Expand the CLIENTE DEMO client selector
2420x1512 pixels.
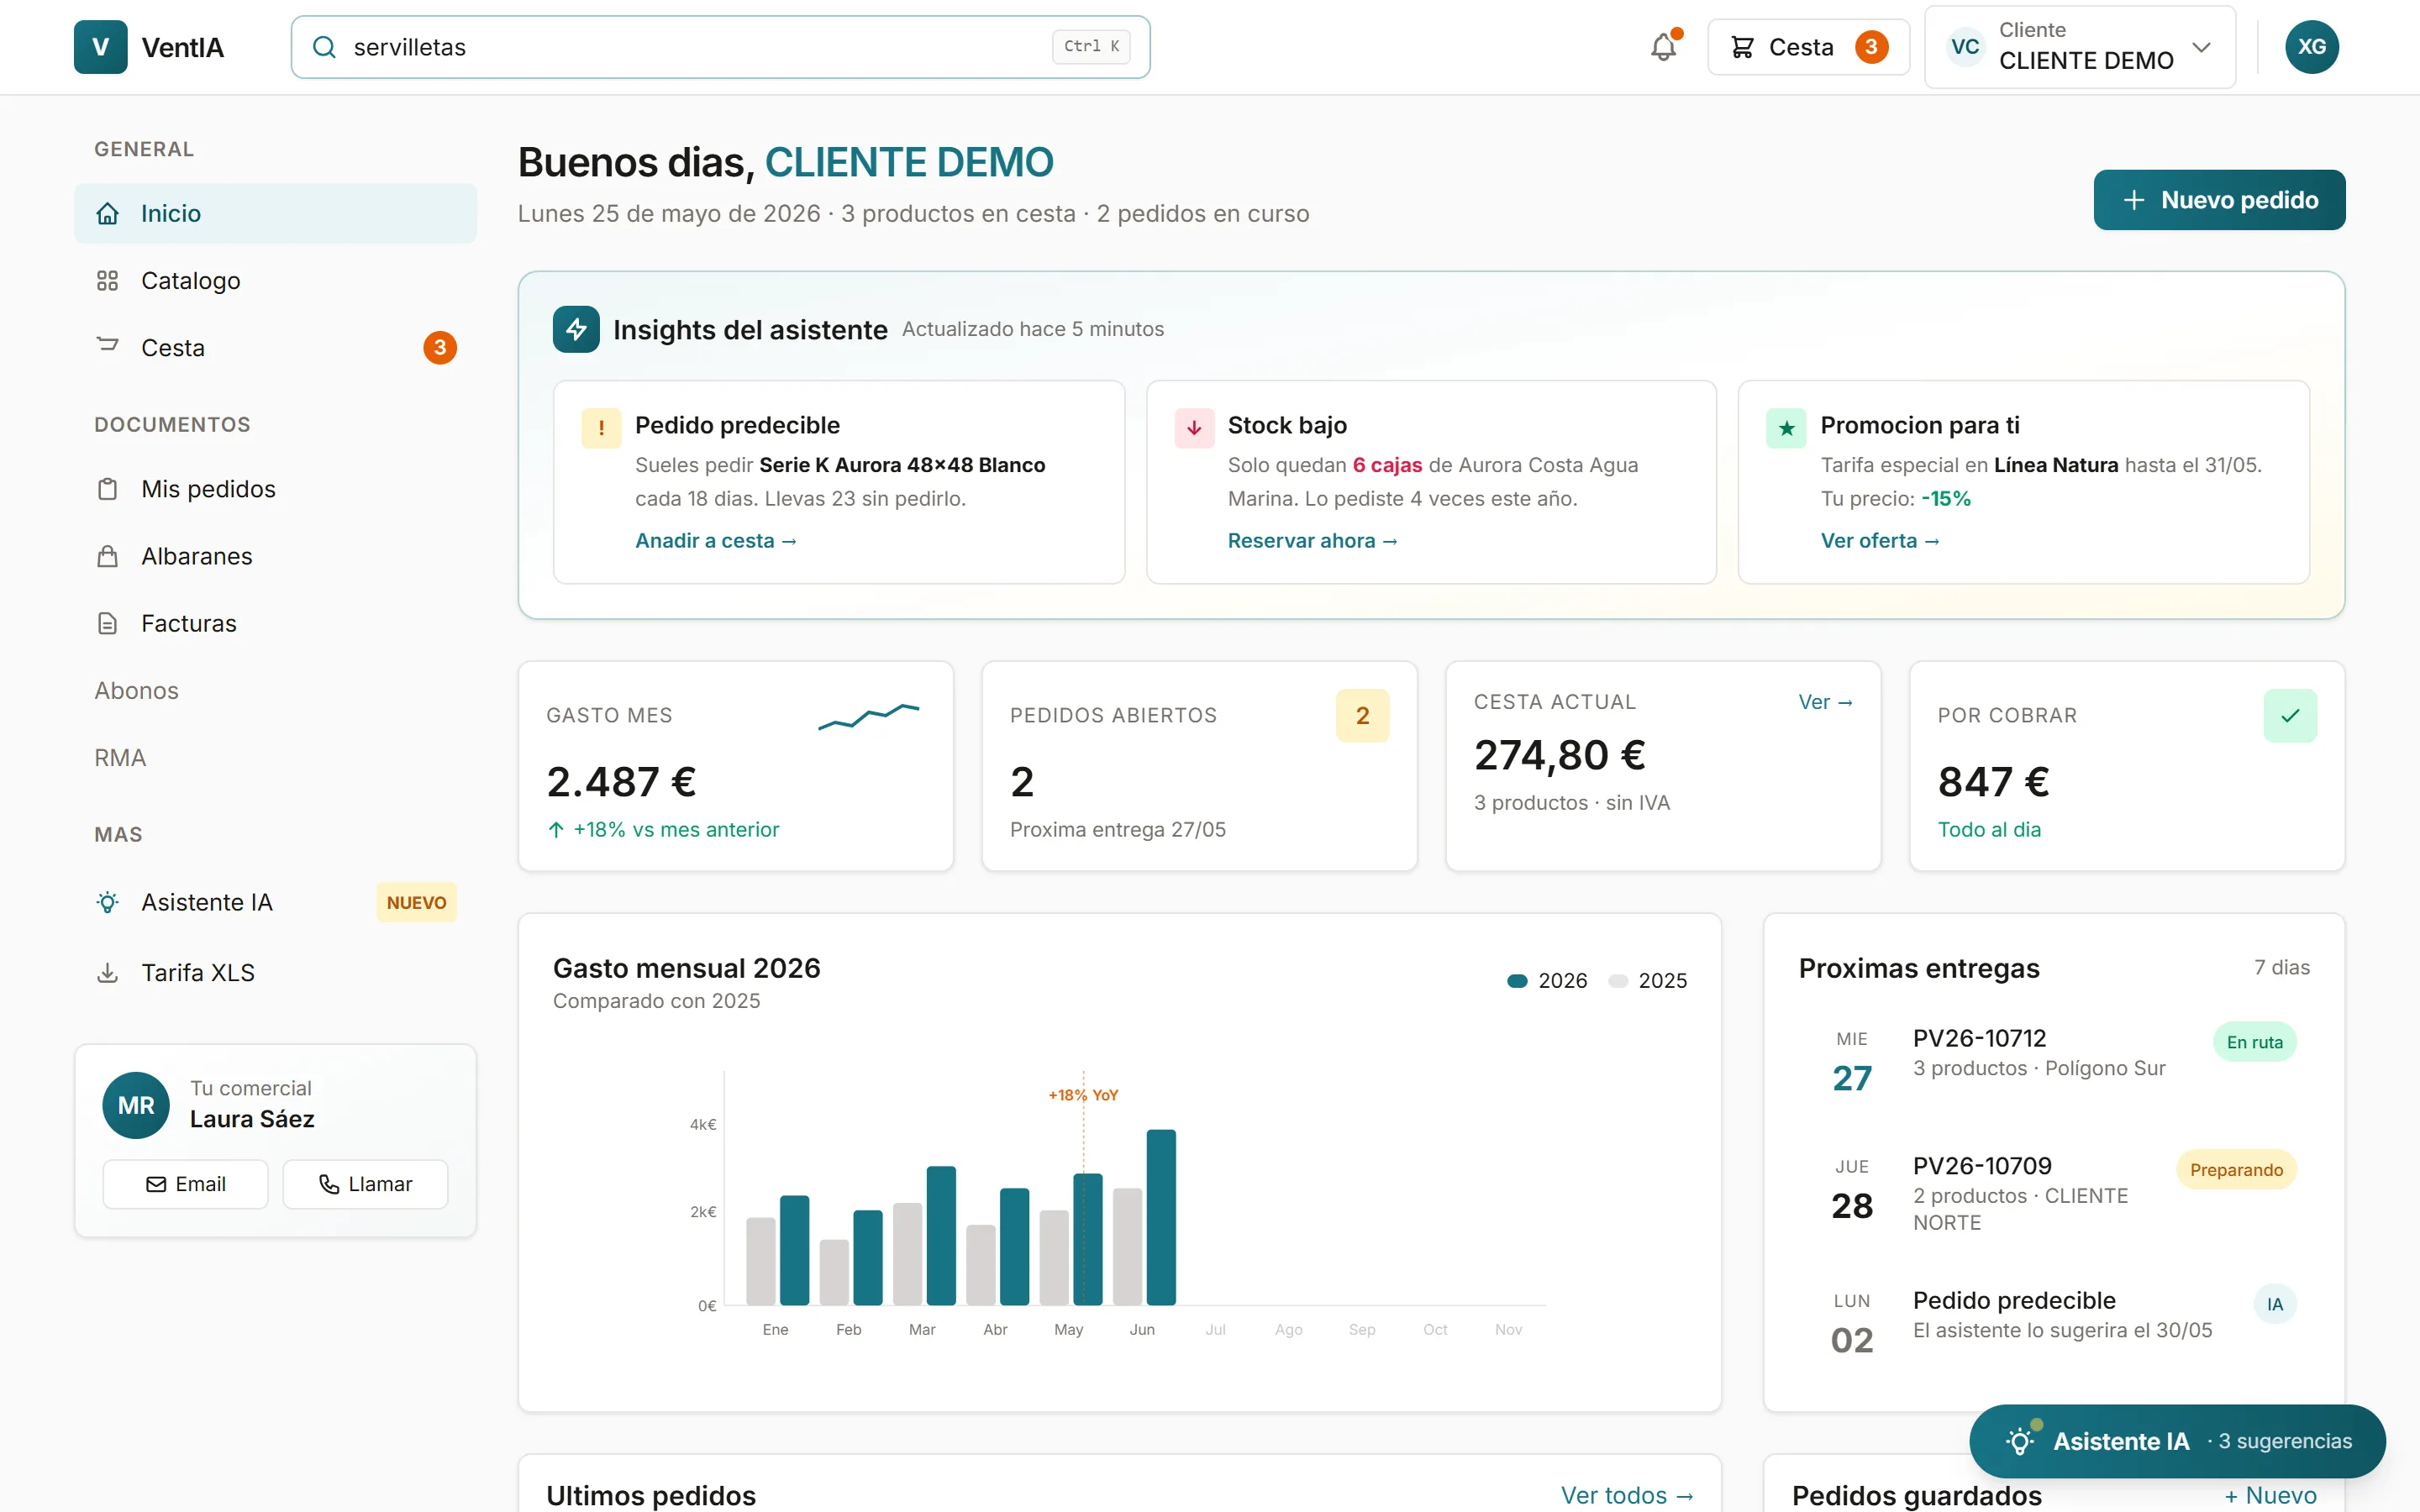pos(2080,47)
